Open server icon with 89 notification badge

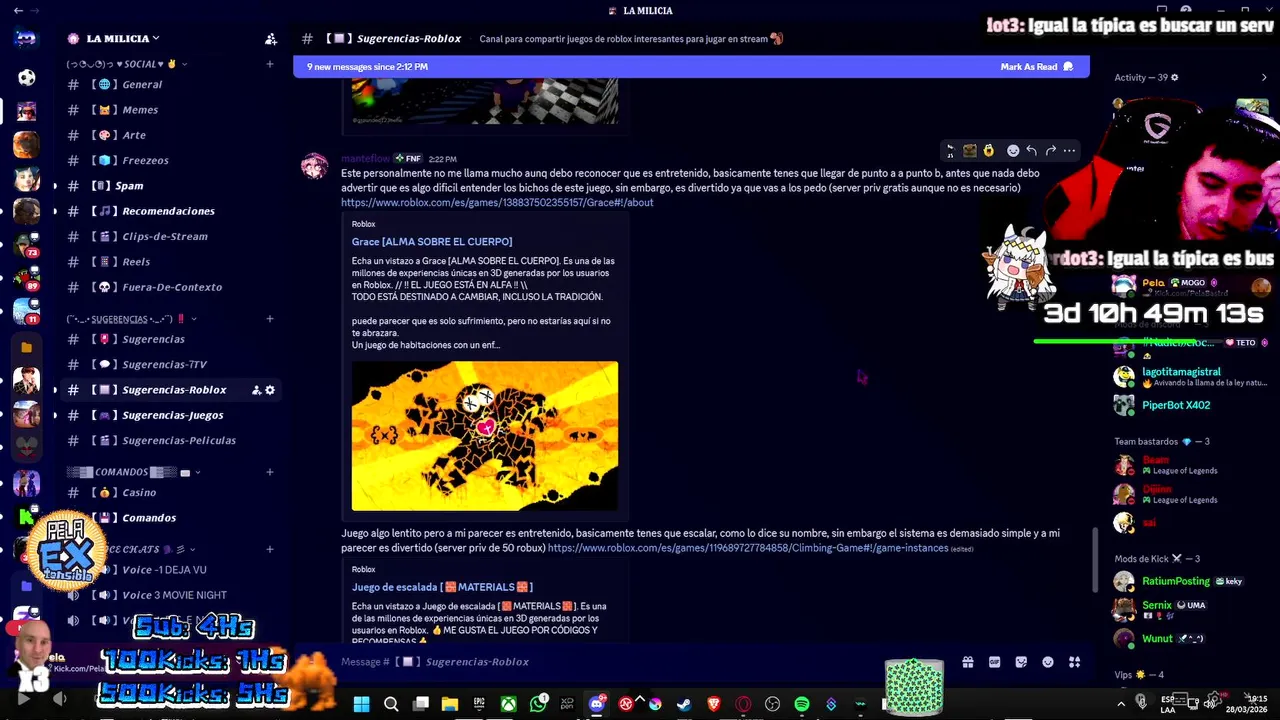26,278
